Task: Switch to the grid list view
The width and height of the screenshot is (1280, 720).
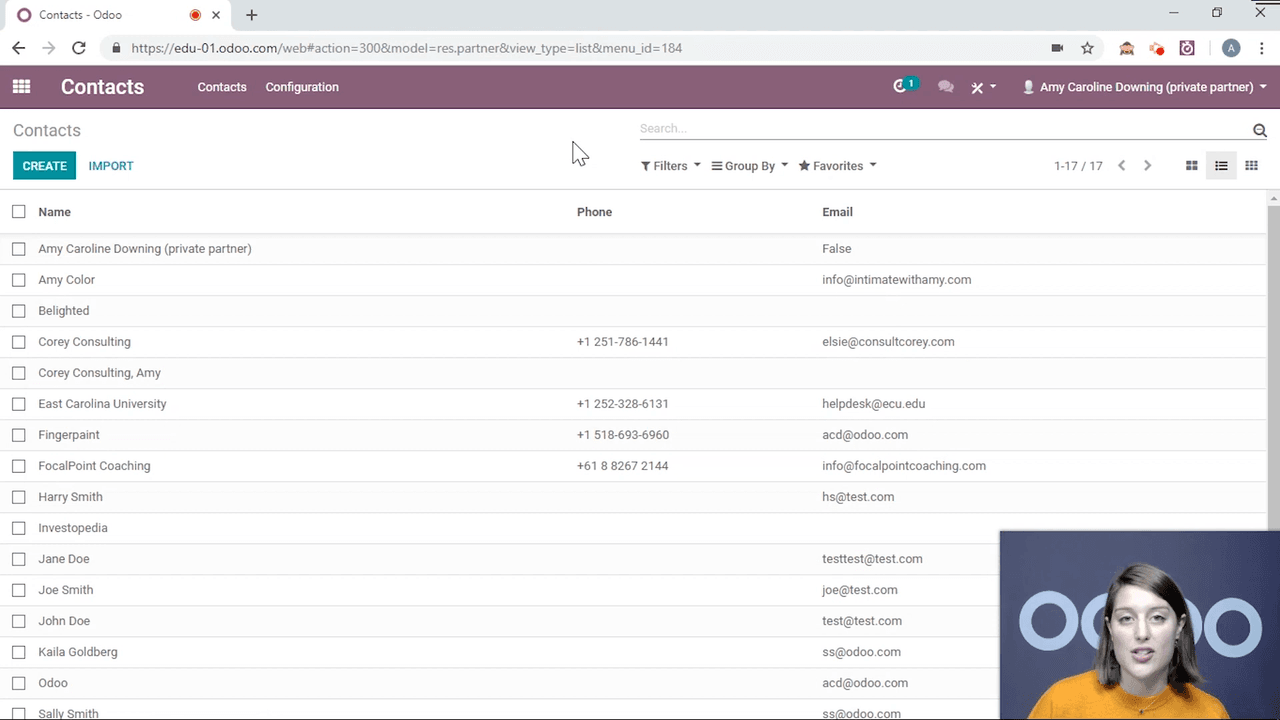Action: coord(1251,165)
